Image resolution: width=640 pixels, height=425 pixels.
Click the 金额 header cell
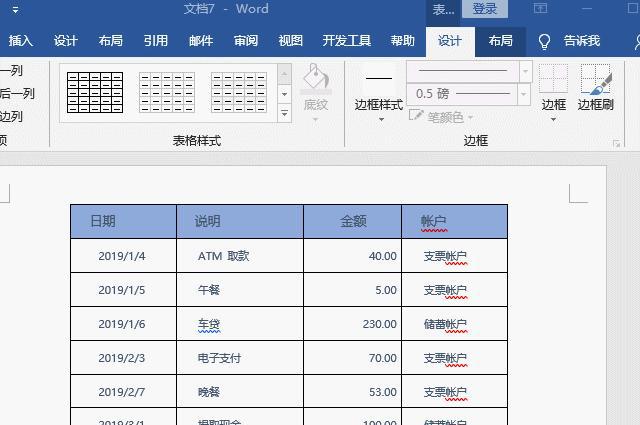click(353, 221)
